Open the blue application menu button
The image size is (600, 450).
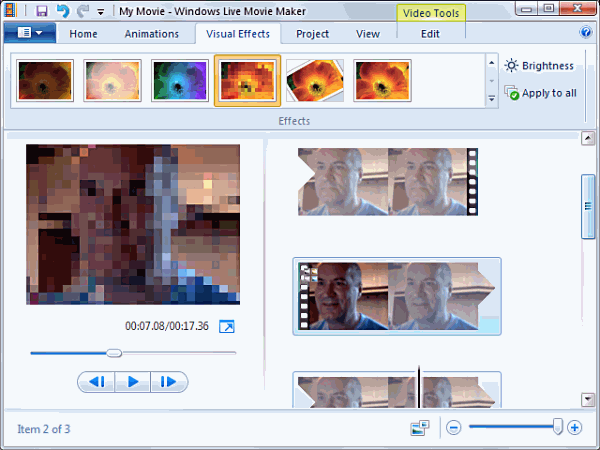(30, 33)
